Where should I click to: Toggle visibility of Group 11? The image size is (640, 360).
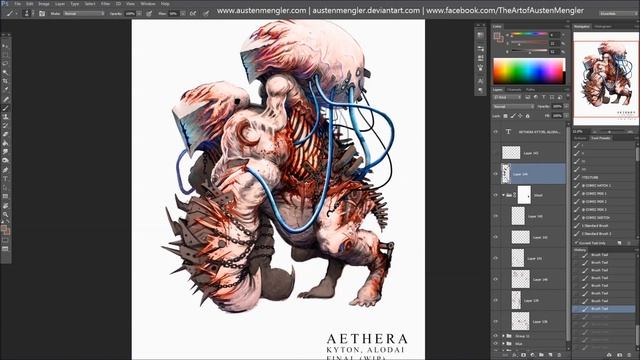[496, 336]
